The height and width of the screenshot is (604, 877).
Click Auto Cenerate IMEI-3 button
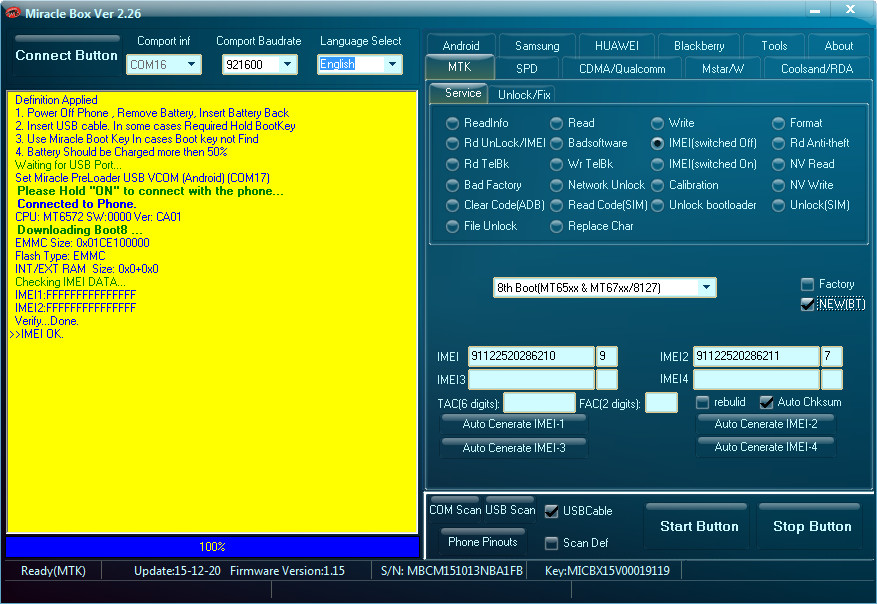coord(513,447)
